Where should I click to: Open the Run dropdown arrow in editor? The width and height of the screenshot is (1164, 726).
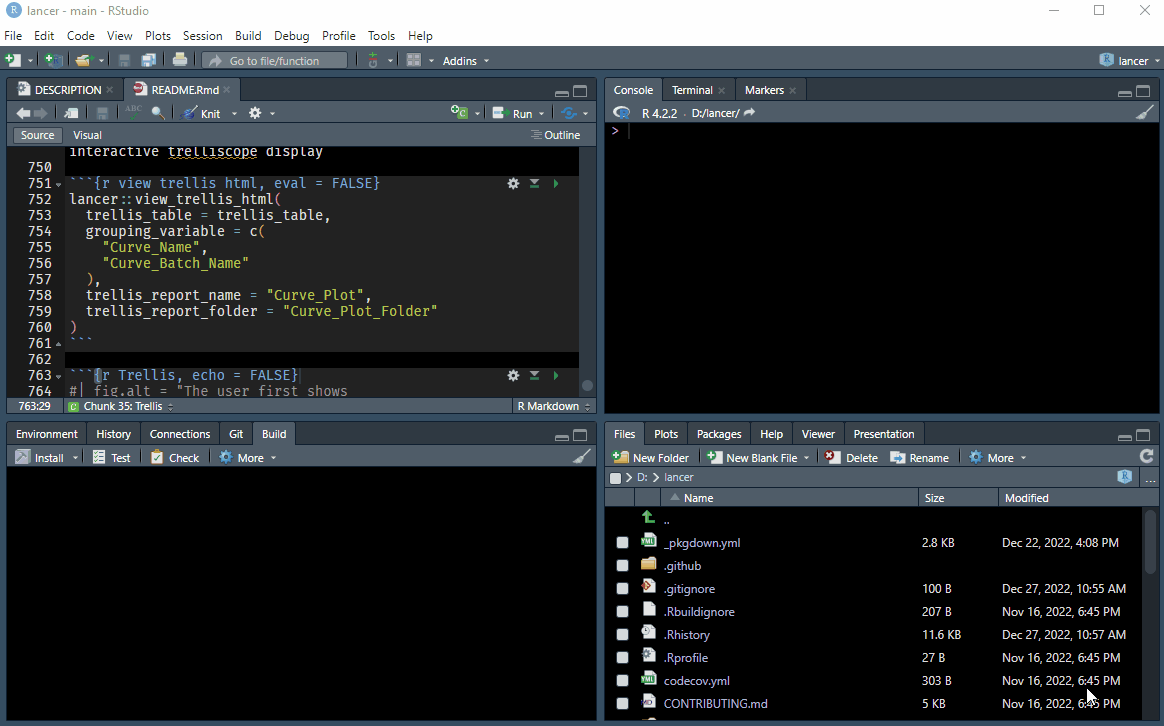(541, 114)
